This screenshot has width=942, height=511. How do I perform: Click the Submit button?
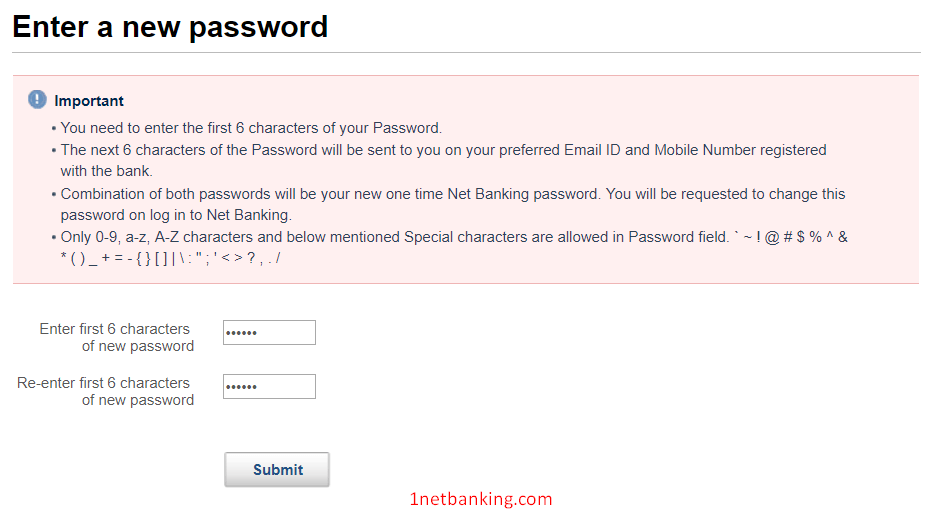click(277, 470)
